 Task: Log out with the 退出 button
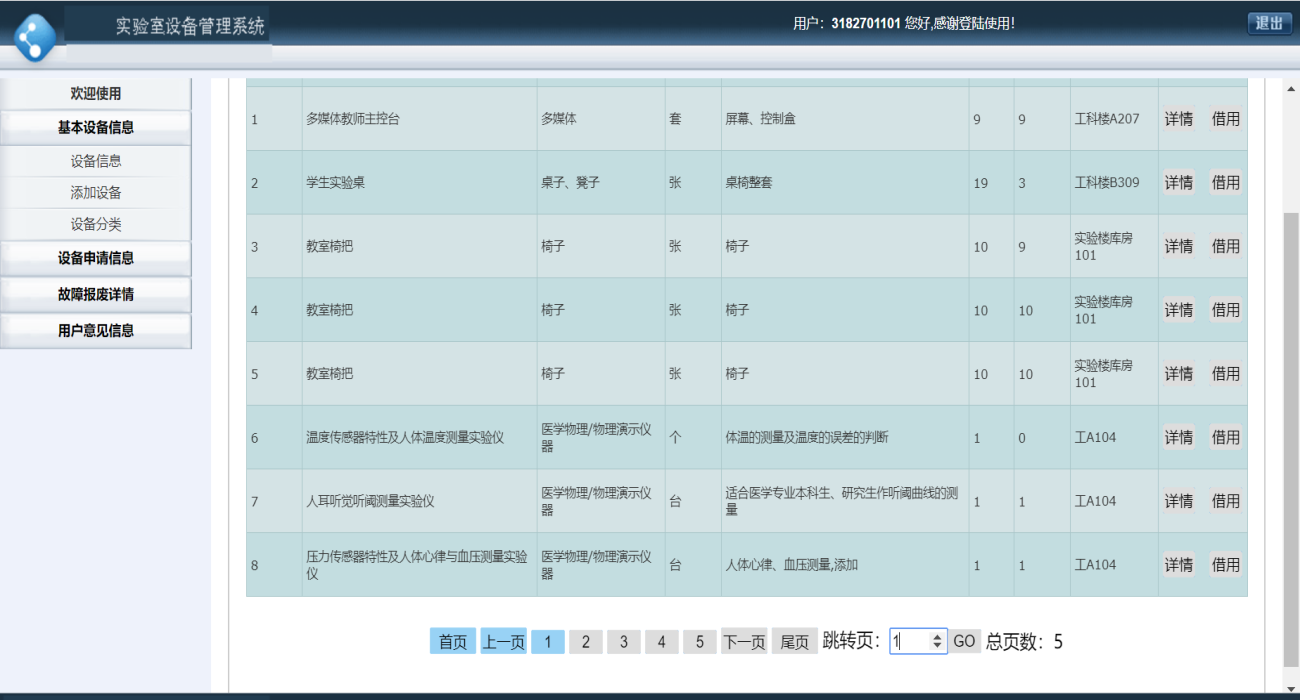pyautogui.click(x=1269, y=23)
